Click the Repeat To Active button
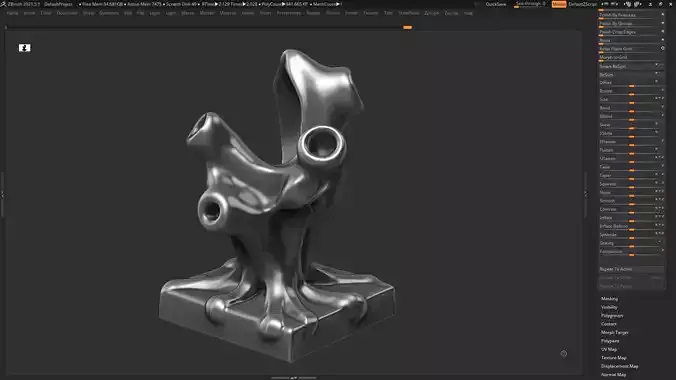Screen dimensions: 676x380 click(x=631, y=269)
